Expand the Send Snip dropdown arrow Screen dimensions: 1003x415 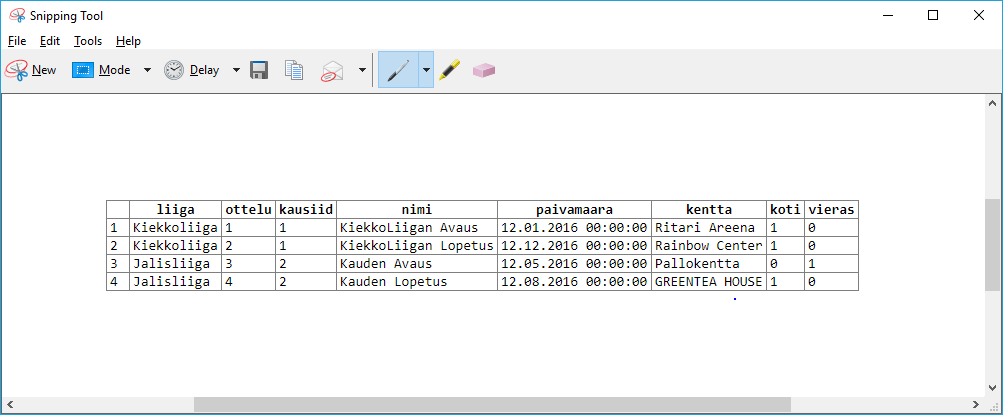(362, 70)
